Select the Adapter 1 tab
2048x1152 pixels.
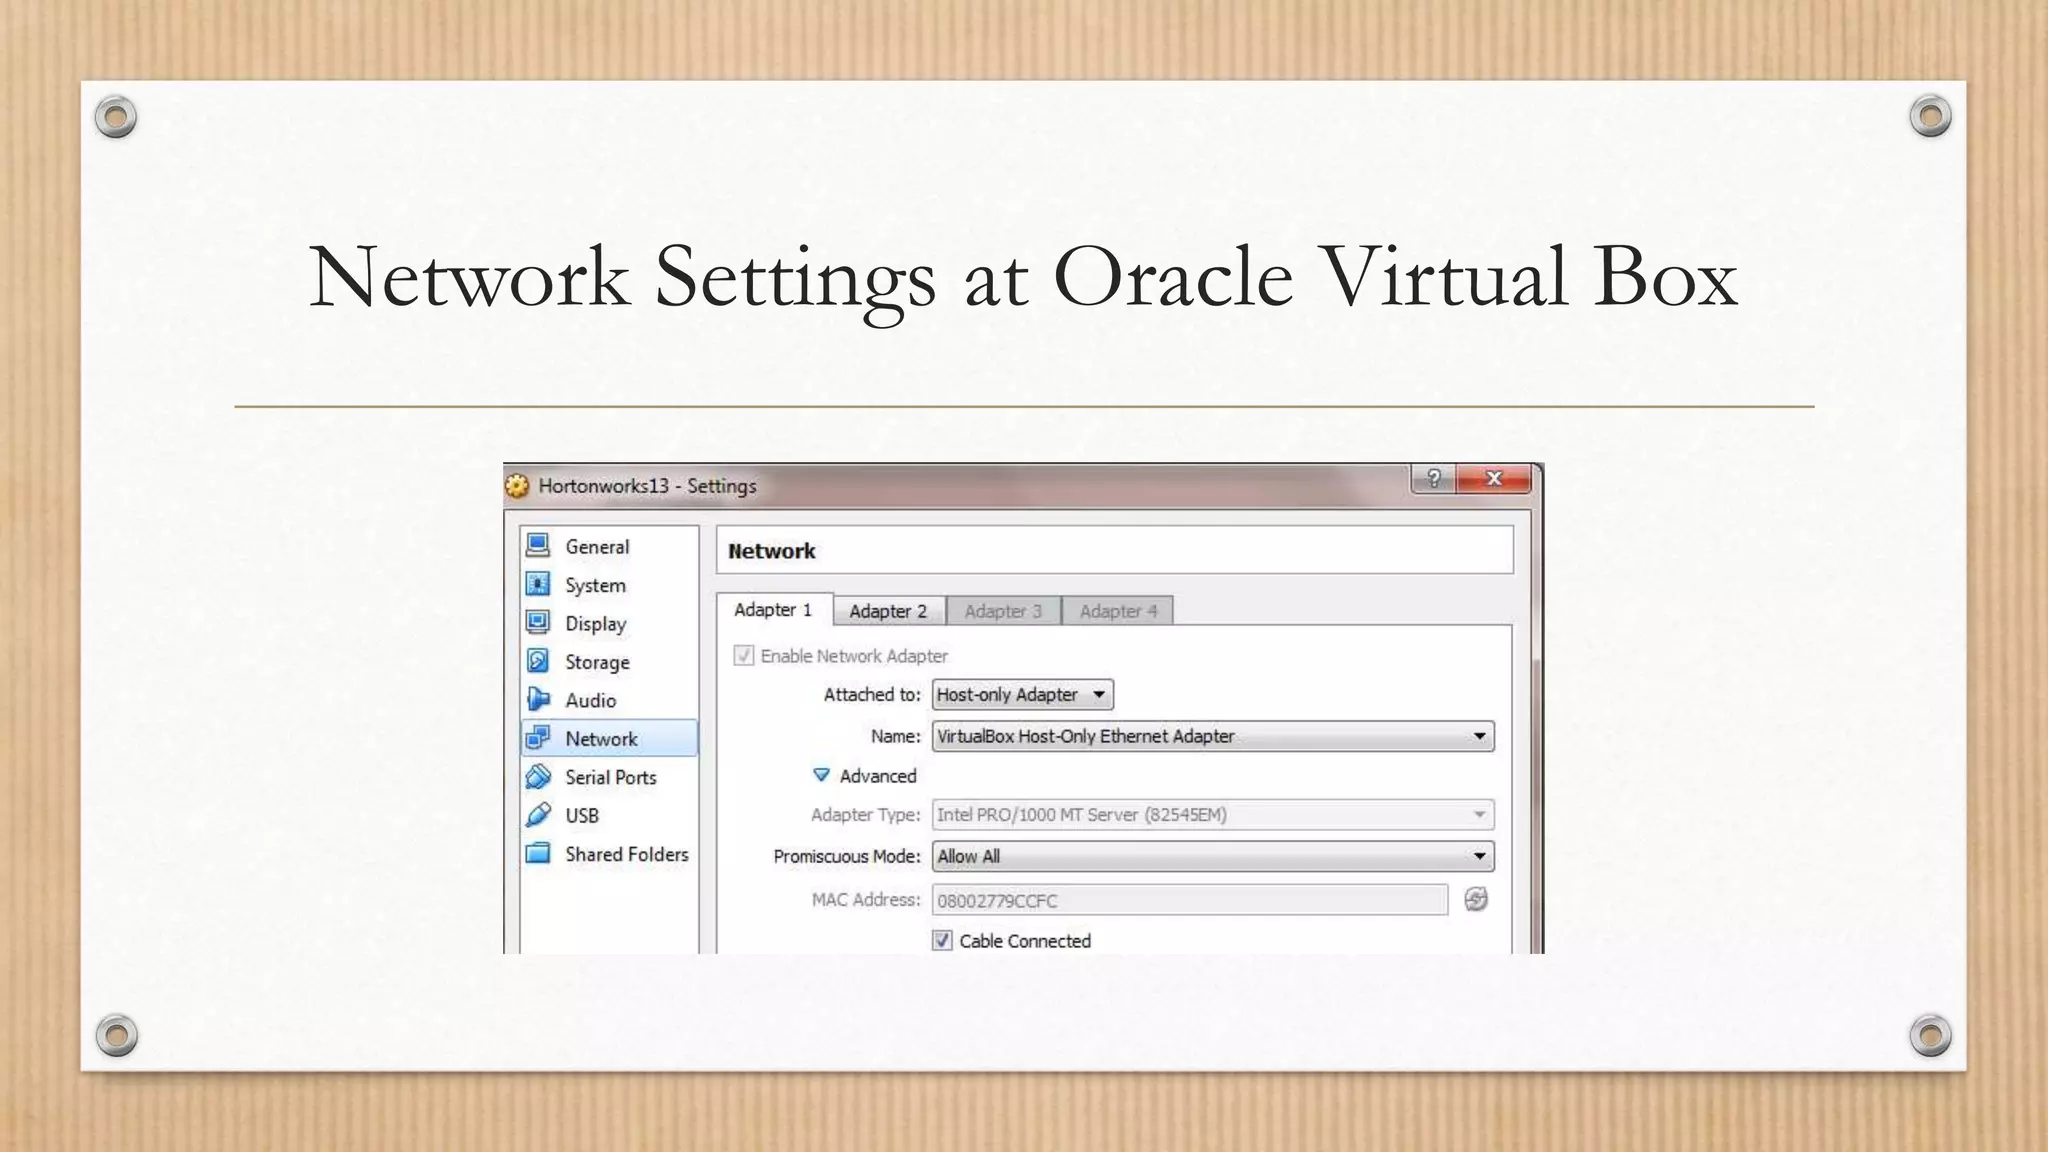[x=773, y=610]
